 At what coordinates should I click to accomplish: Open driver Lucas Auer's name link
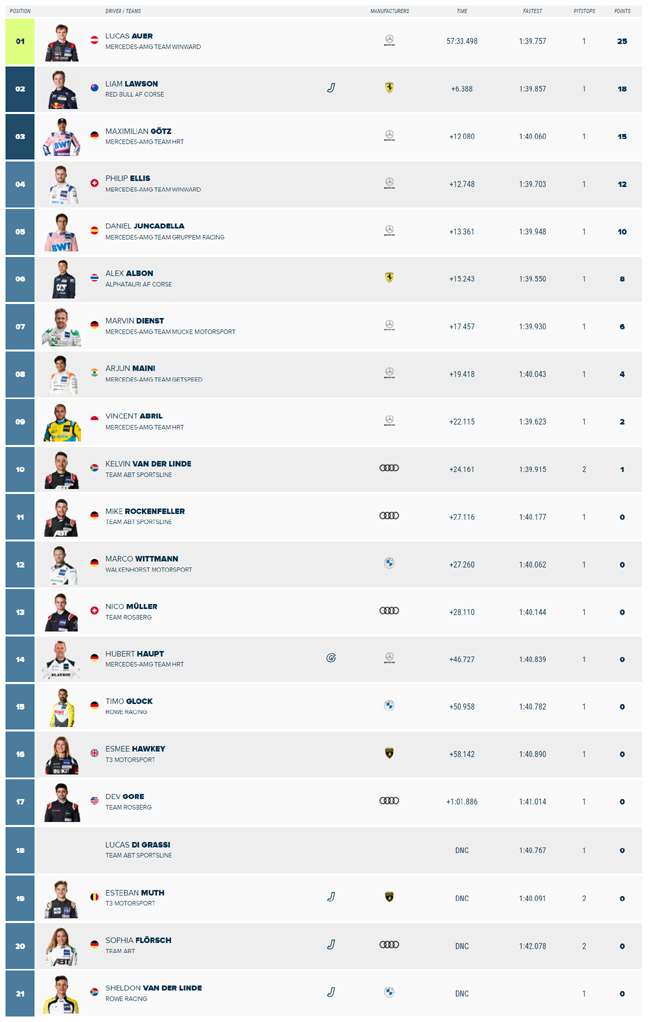129,36
